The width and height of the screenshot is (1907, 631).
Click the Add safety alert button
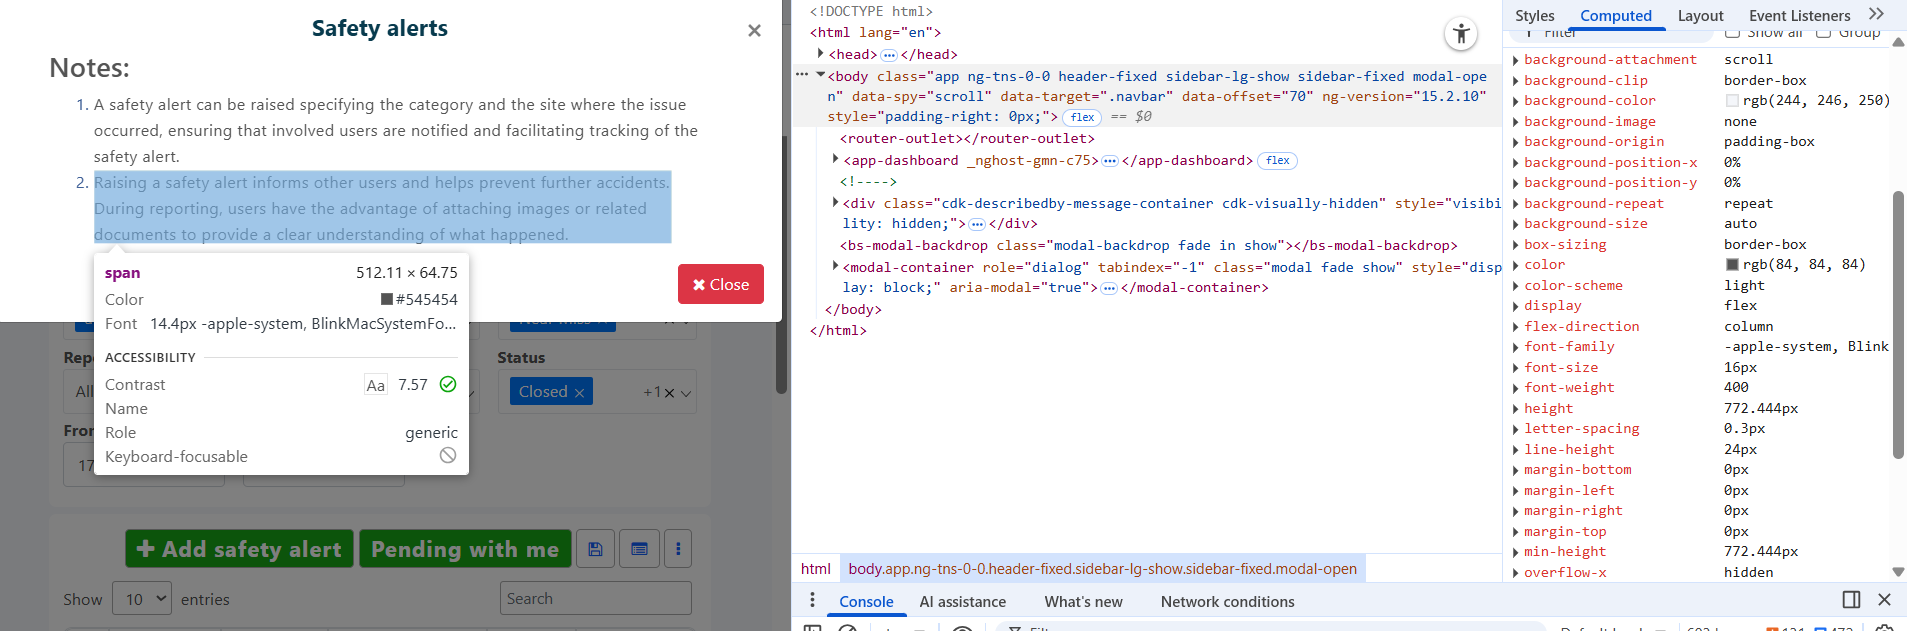click(x=239, y=549)
